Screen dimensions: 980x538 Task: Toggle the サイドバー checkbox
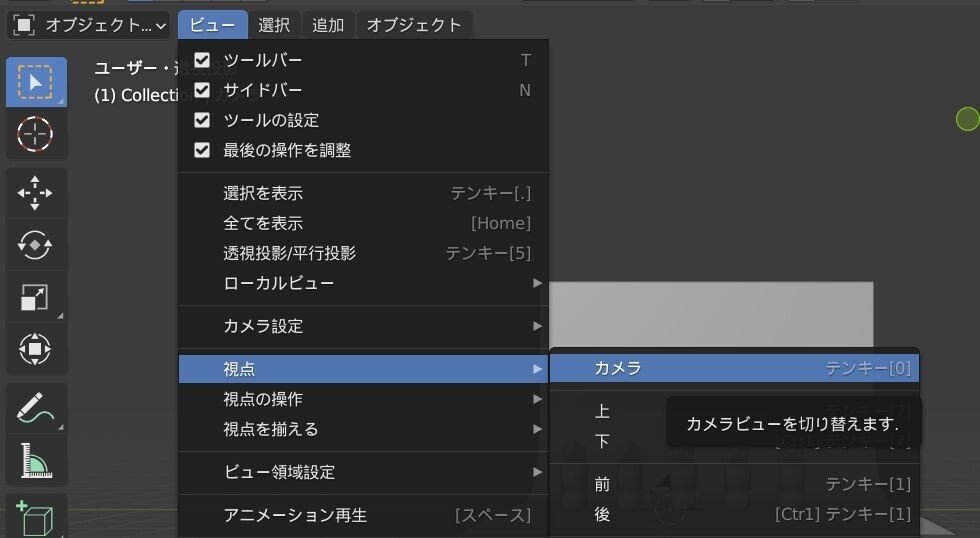(202, 90)
